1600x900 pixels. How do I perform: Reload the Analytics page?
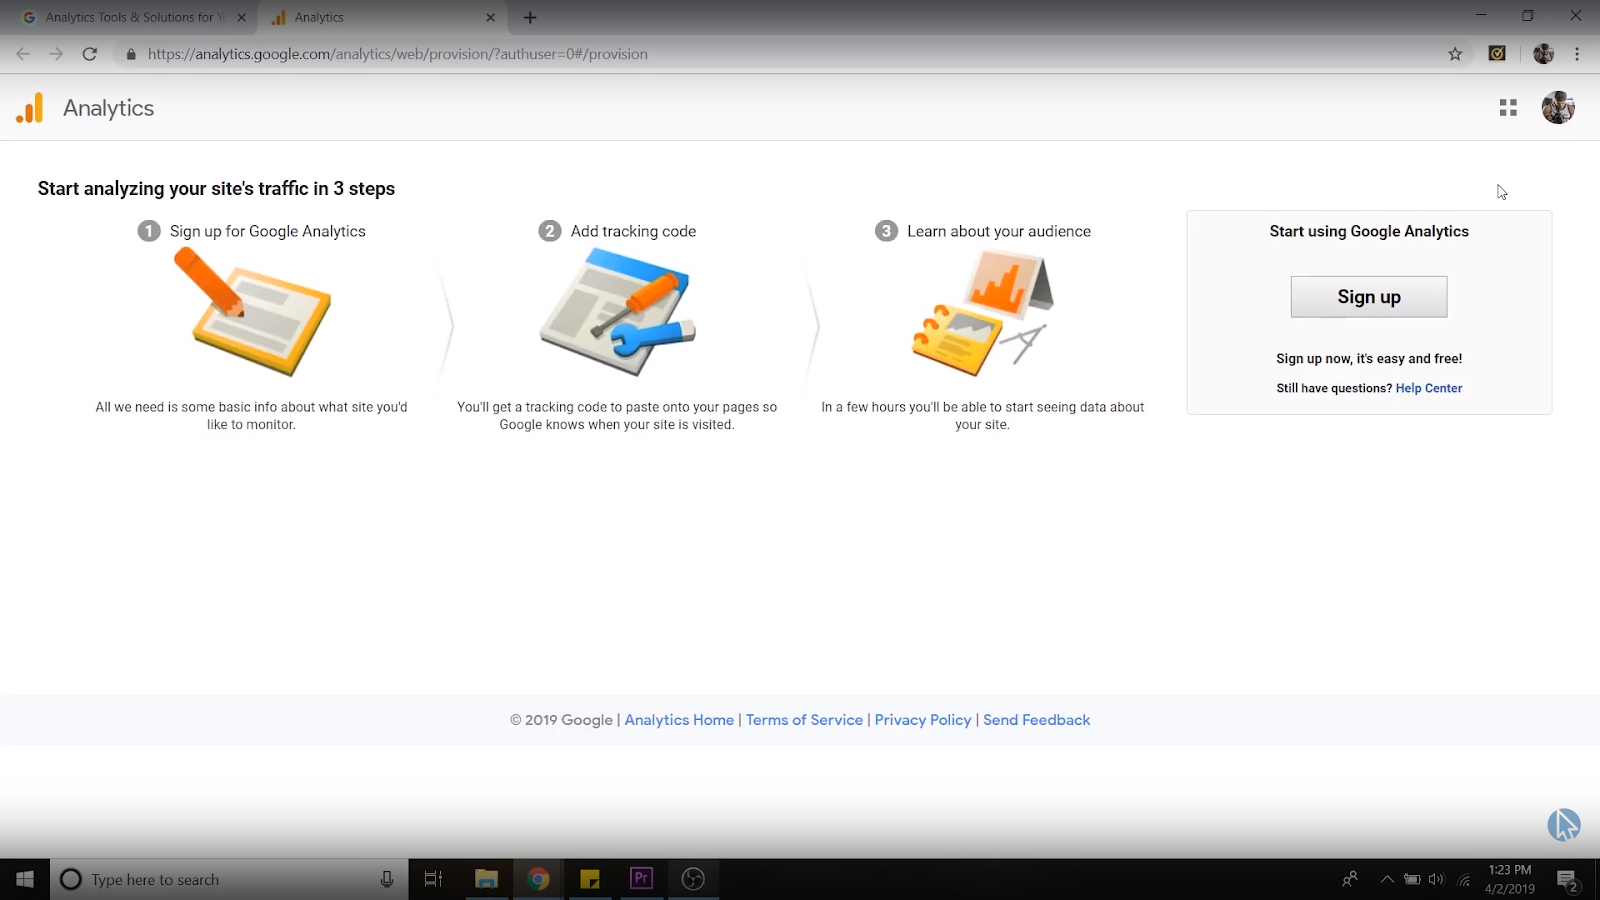(x=90, y=54)
